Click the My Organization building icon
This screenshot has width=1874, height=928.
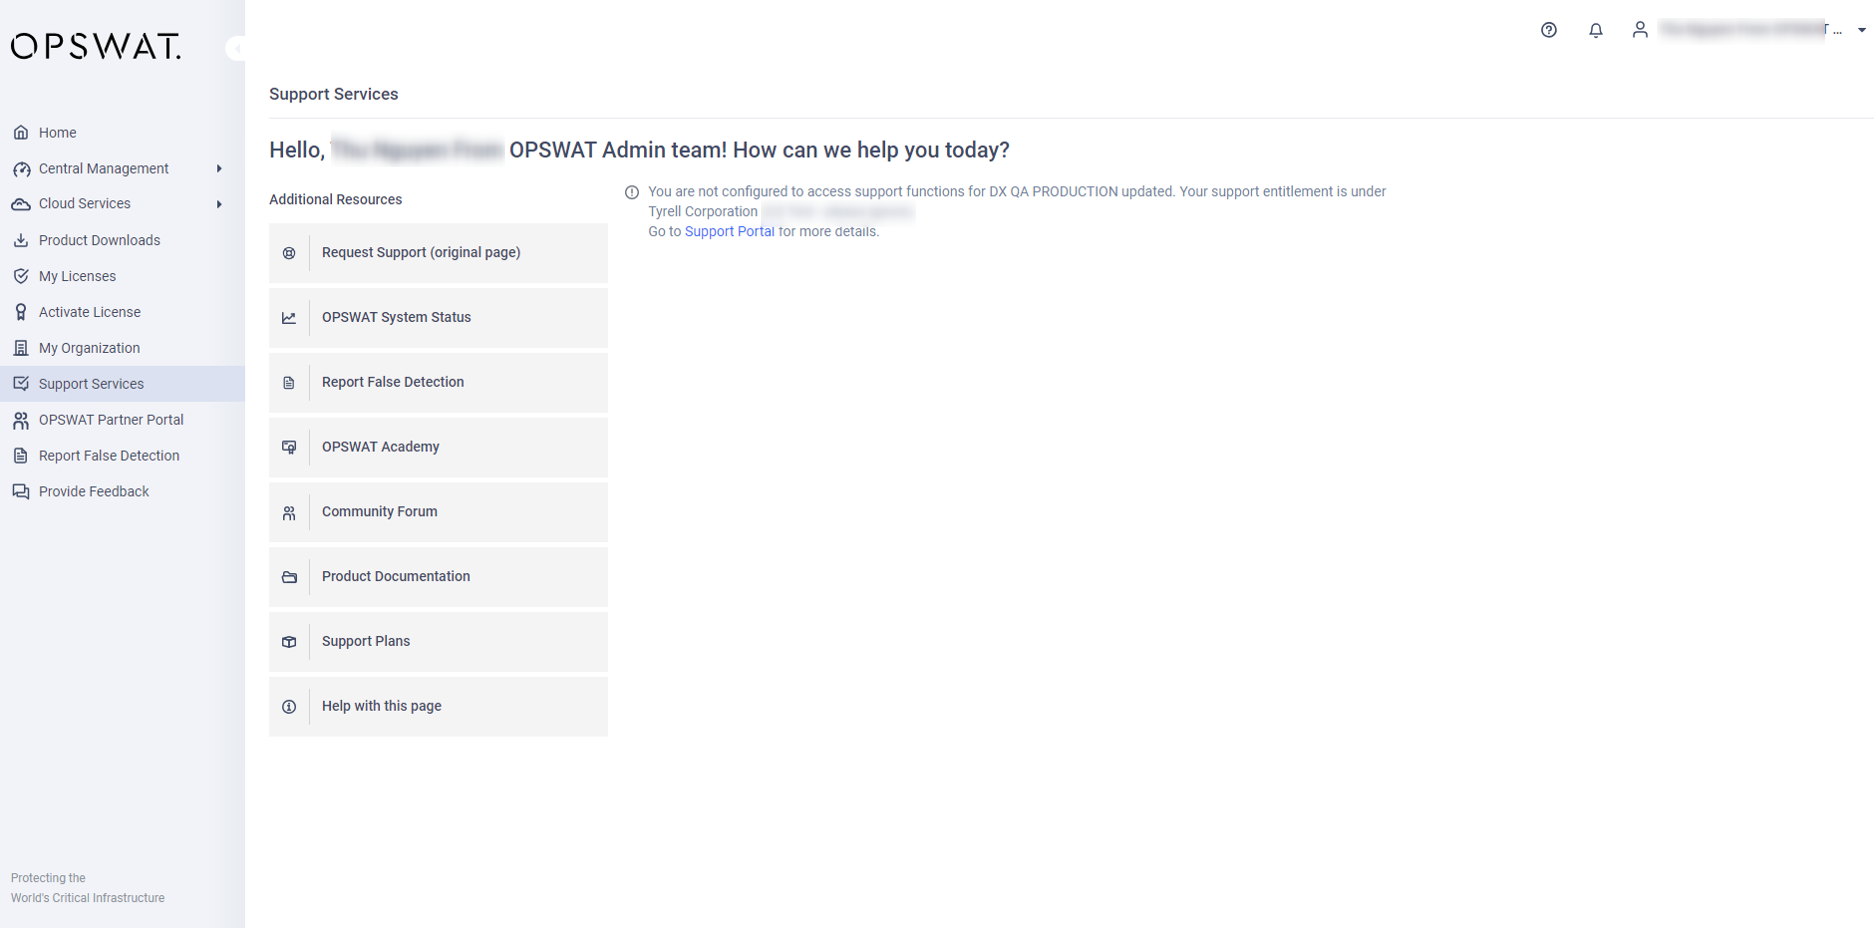pyautogui.click(x=21, y=348)
